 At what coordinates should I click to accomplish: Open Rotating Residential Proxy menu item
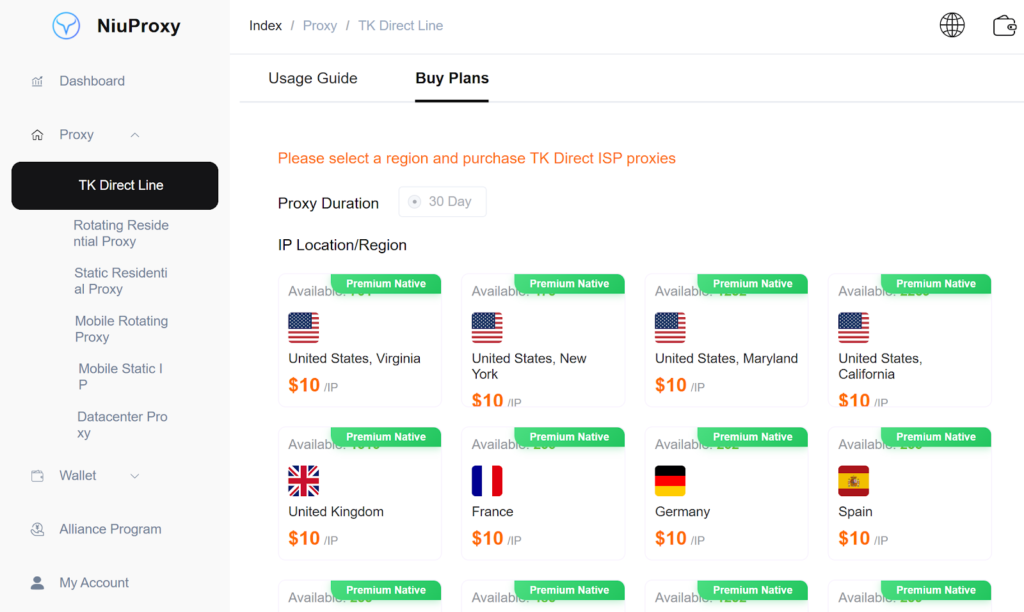pyautogui.click(x=121, y=233)
